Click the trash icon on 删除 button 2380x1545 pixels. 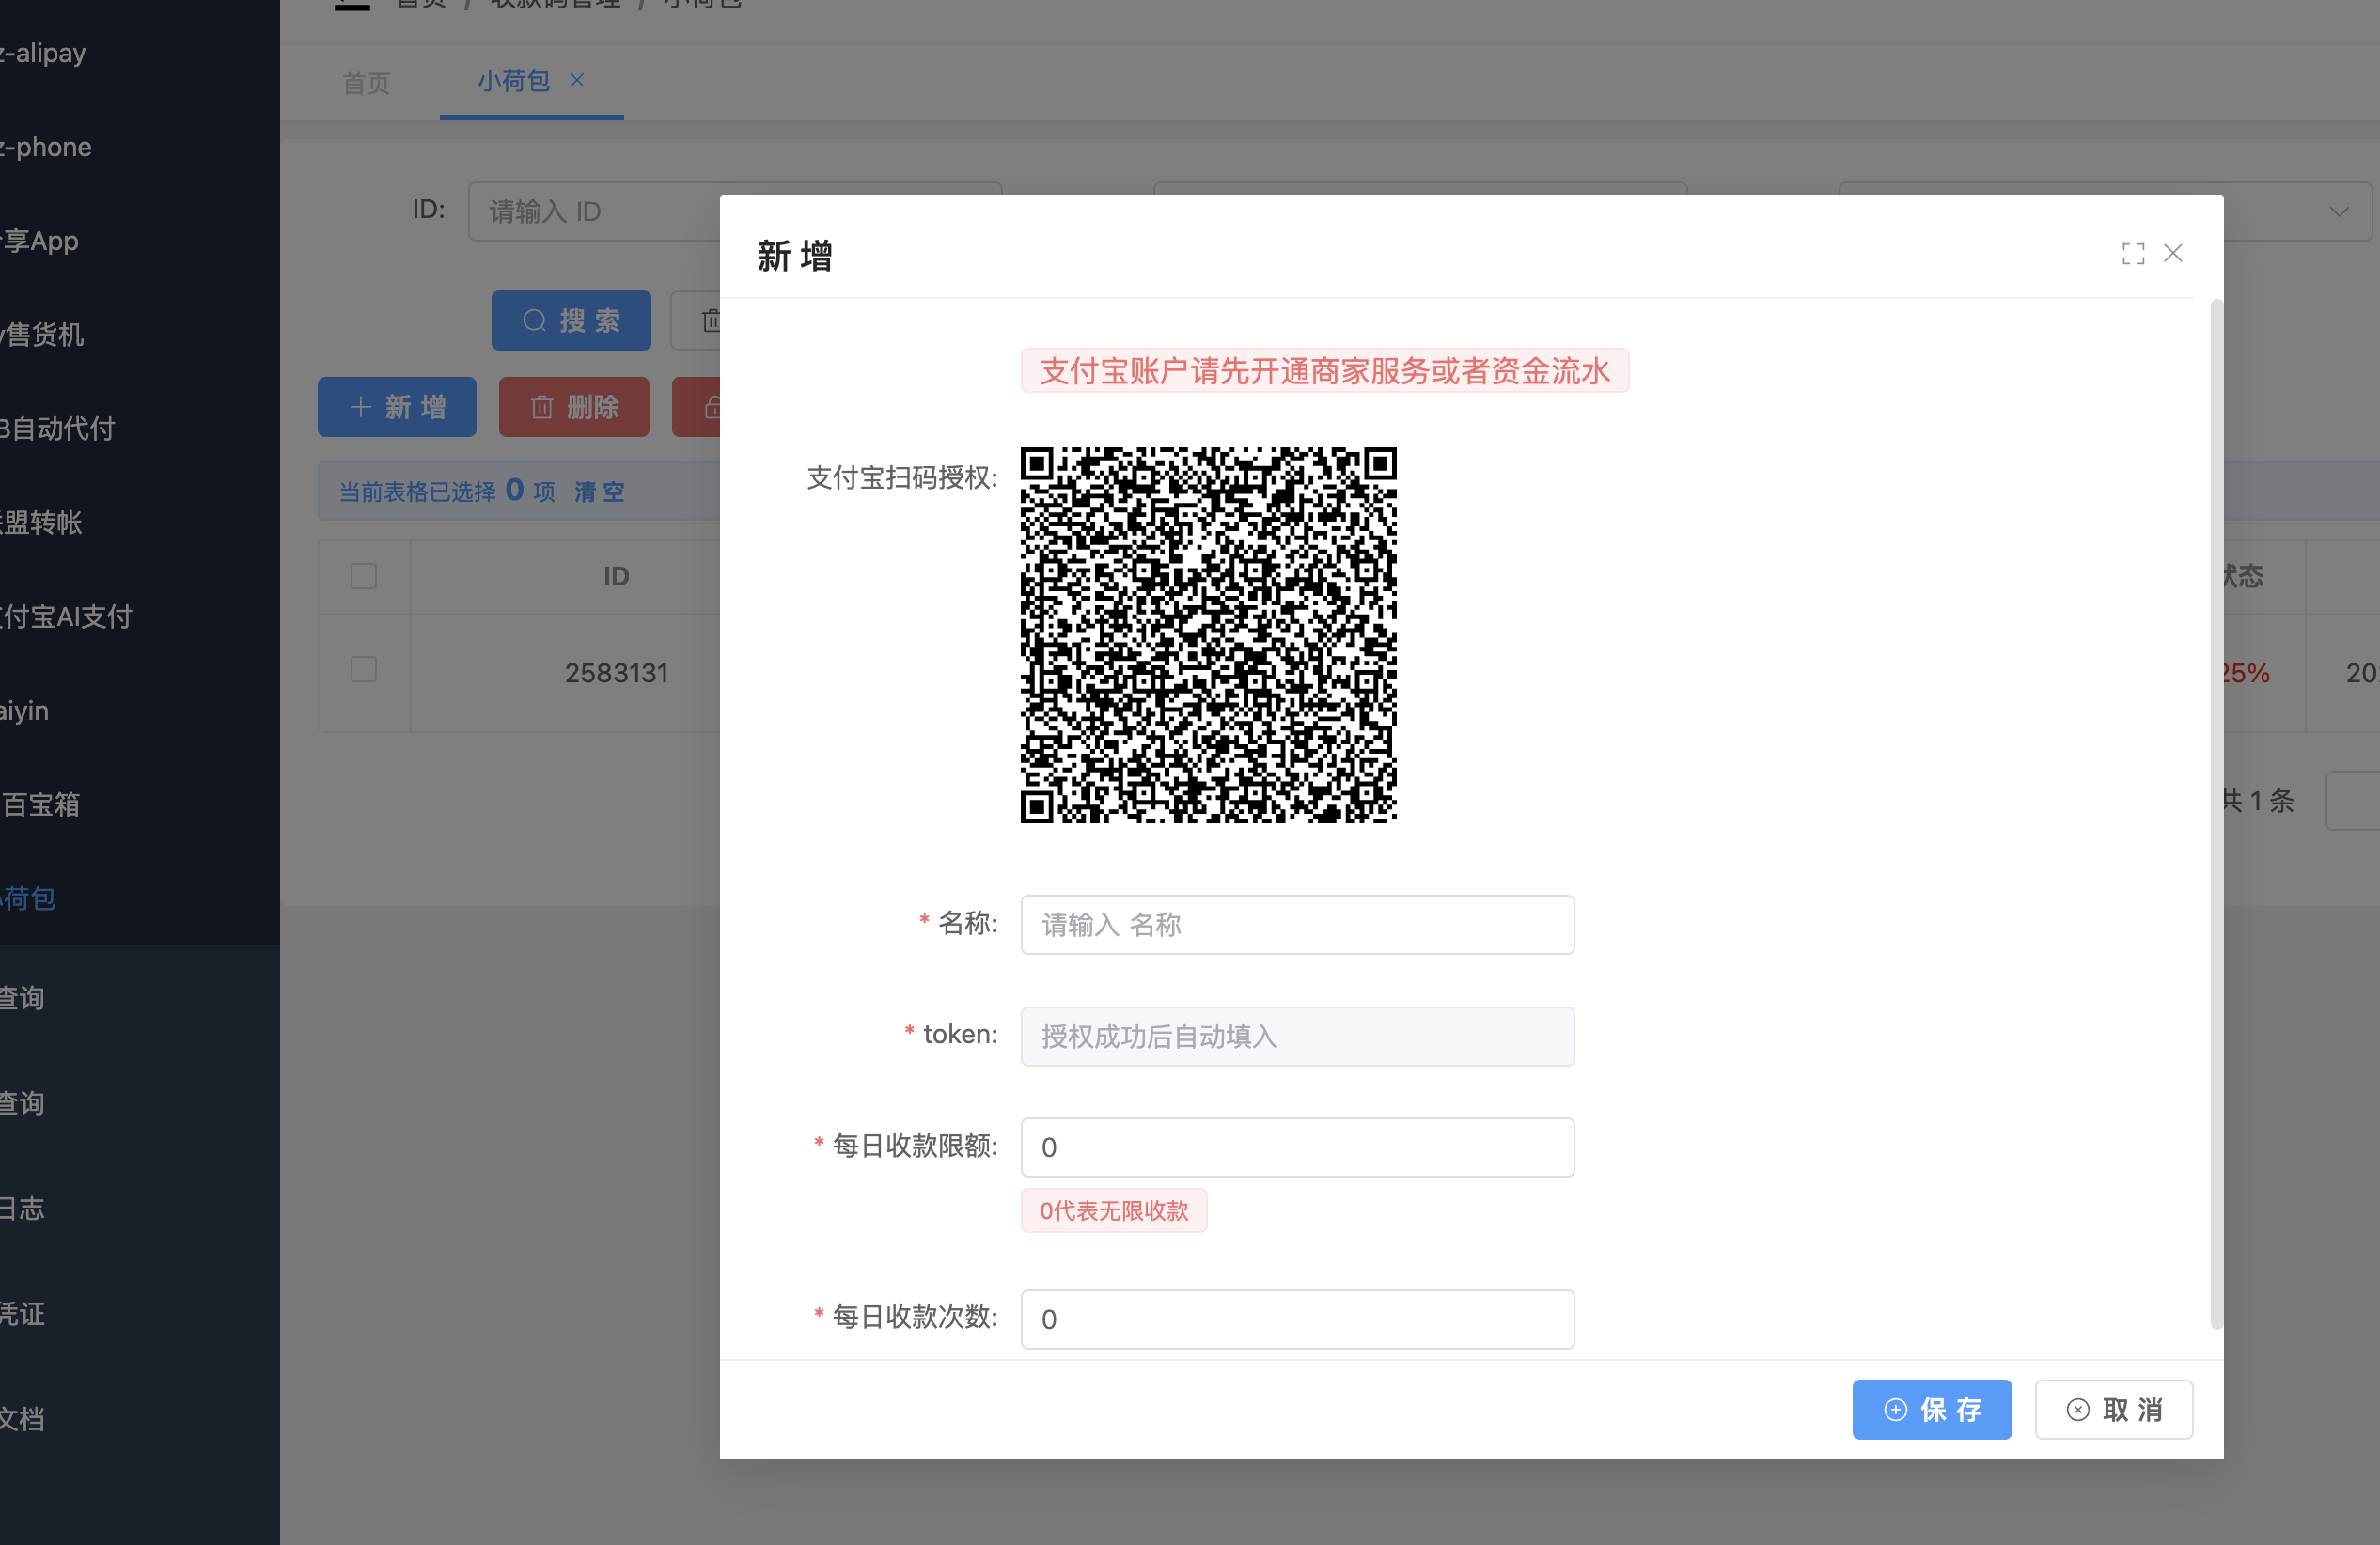click(x=541, y=407)
